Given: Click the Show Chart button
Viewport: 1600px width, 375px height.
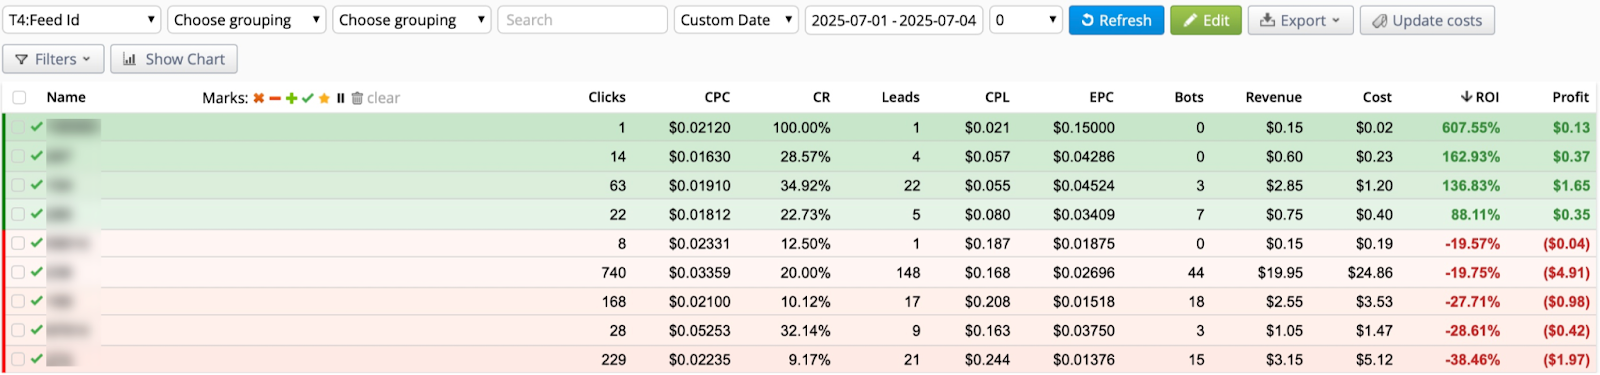Looking at the screenshot, I should [174, 59].
